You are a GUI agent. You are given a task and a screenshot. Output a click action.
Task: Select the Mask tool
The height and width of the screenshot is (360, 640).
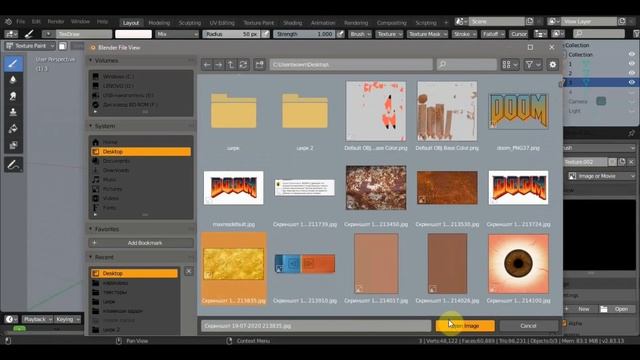click(x=13, y=145)
